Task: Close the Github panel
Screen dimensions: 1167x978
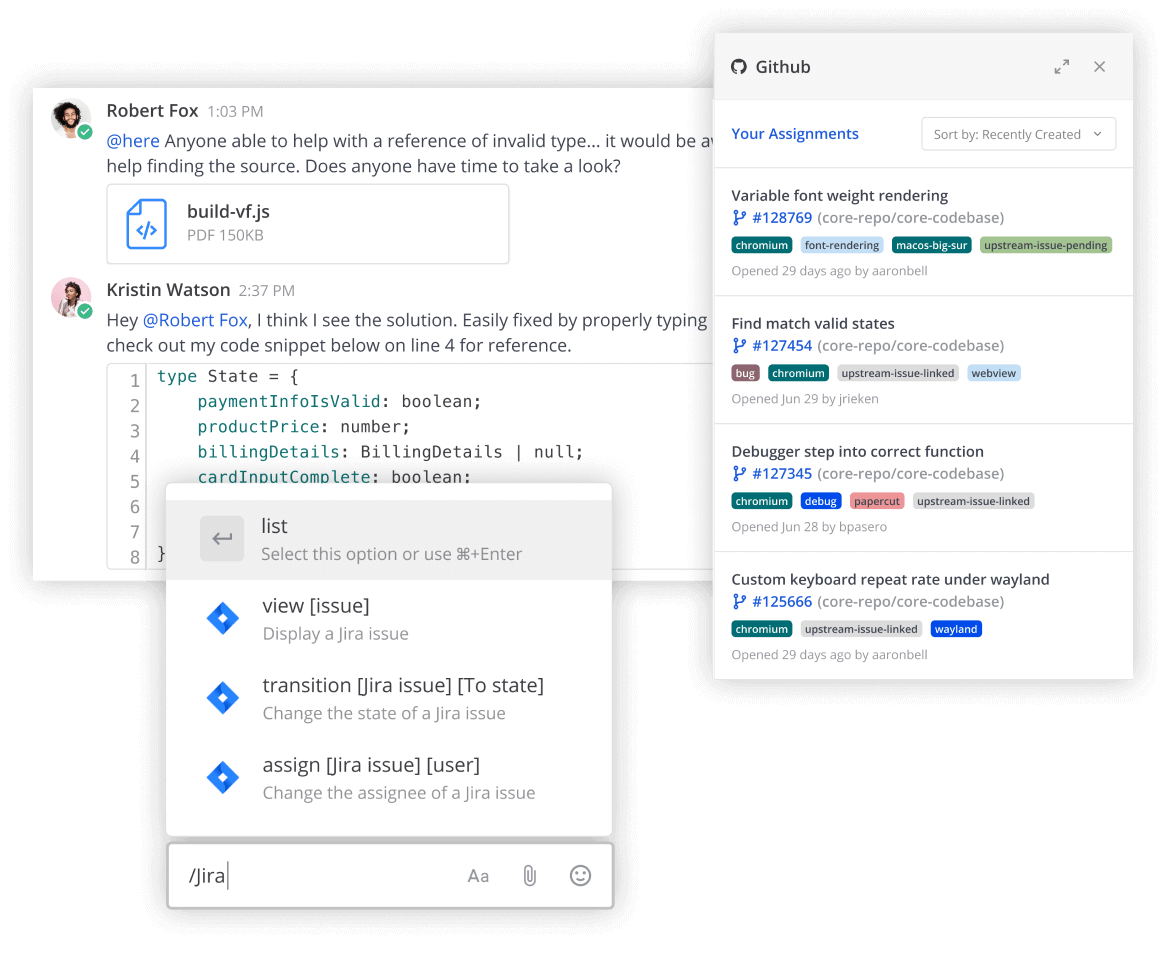Action: 1099,67
